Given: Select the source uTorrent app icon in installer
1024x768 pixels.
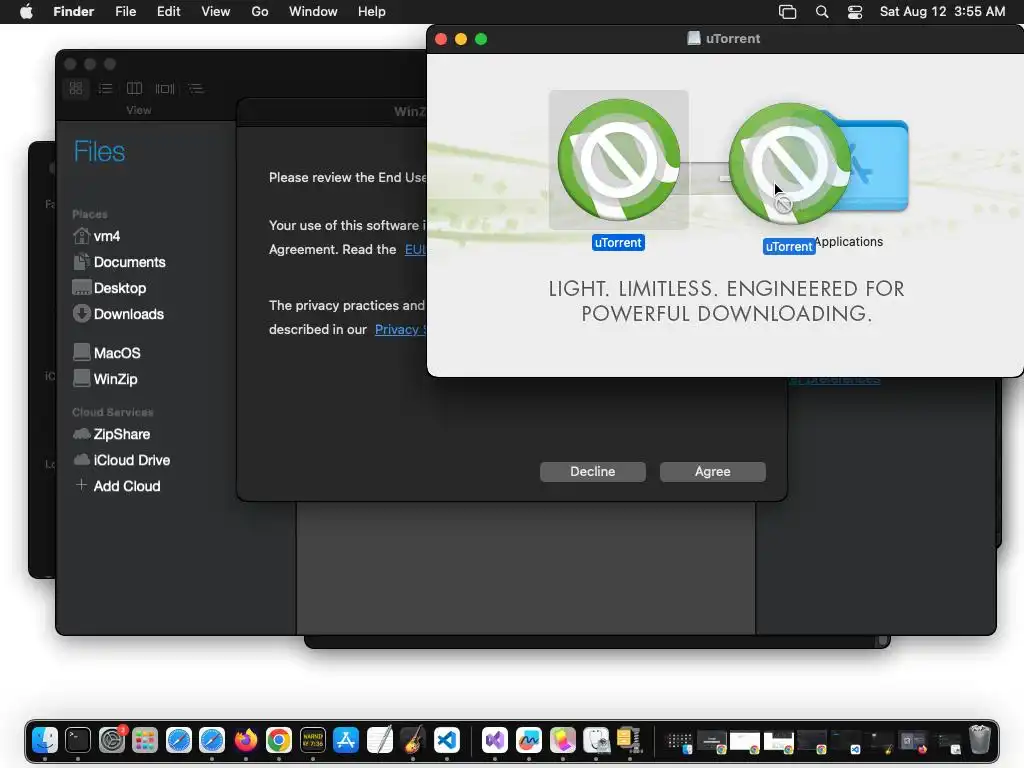Looking at the screenshot, I should pyautogui.click(x=618, y=160).
